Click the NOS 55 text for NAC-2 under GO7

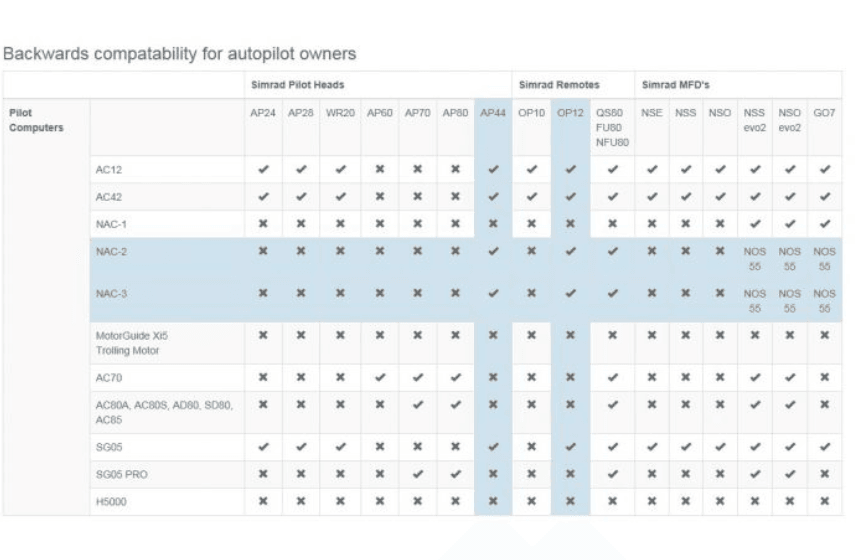(x=824, y=258)
